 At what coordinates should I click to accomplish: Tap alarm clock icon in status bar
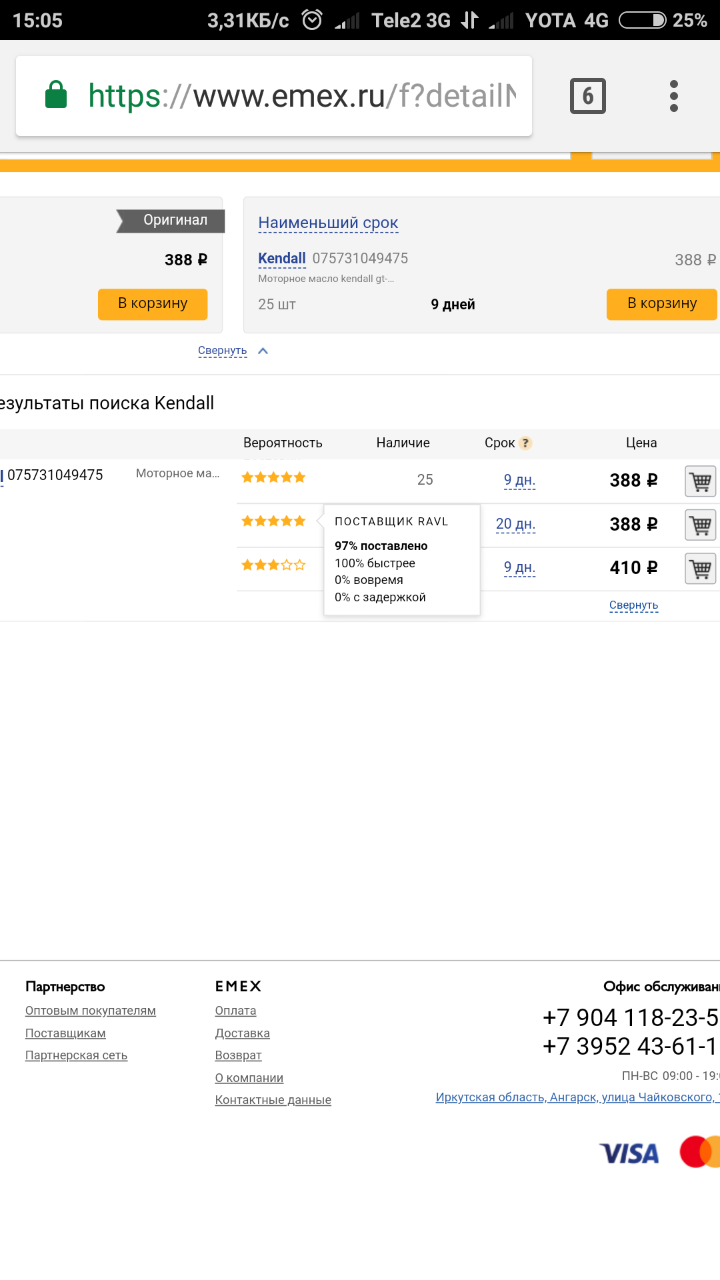click(x=312, y=20)
